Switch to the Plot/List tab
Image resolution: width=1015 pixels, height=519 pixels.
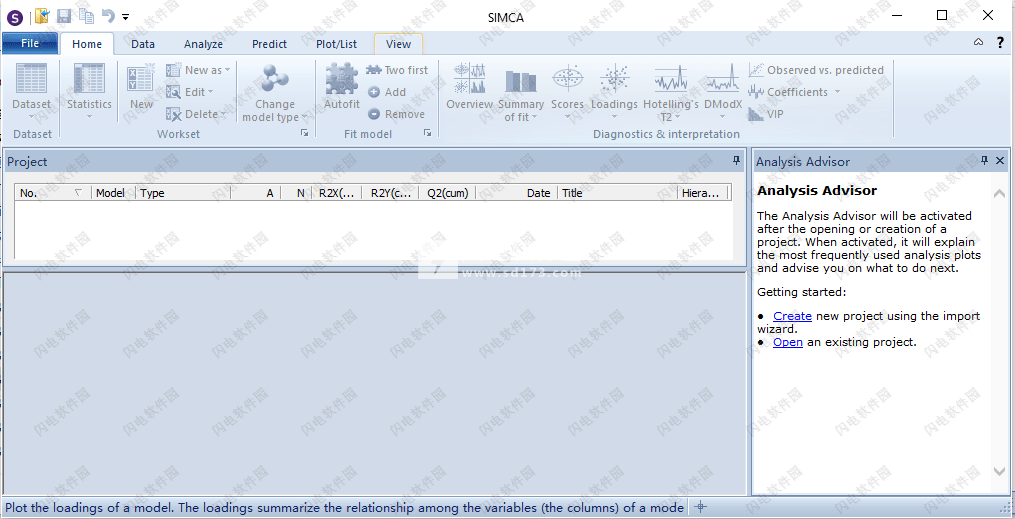coord(337,44)
